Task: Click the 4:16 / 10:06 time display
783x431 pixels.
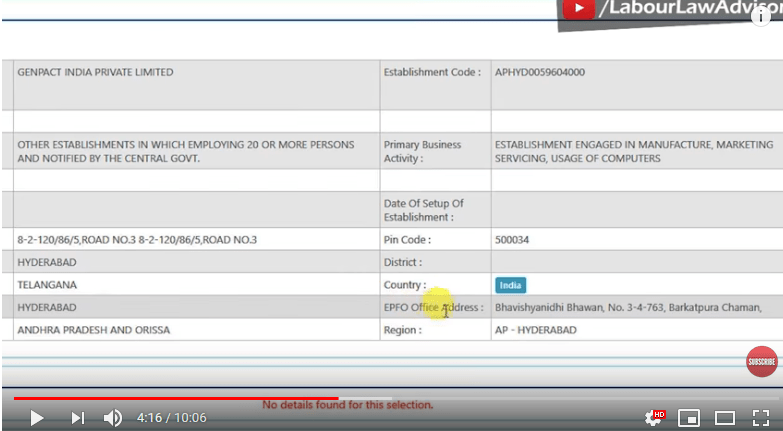Action: 171,418
